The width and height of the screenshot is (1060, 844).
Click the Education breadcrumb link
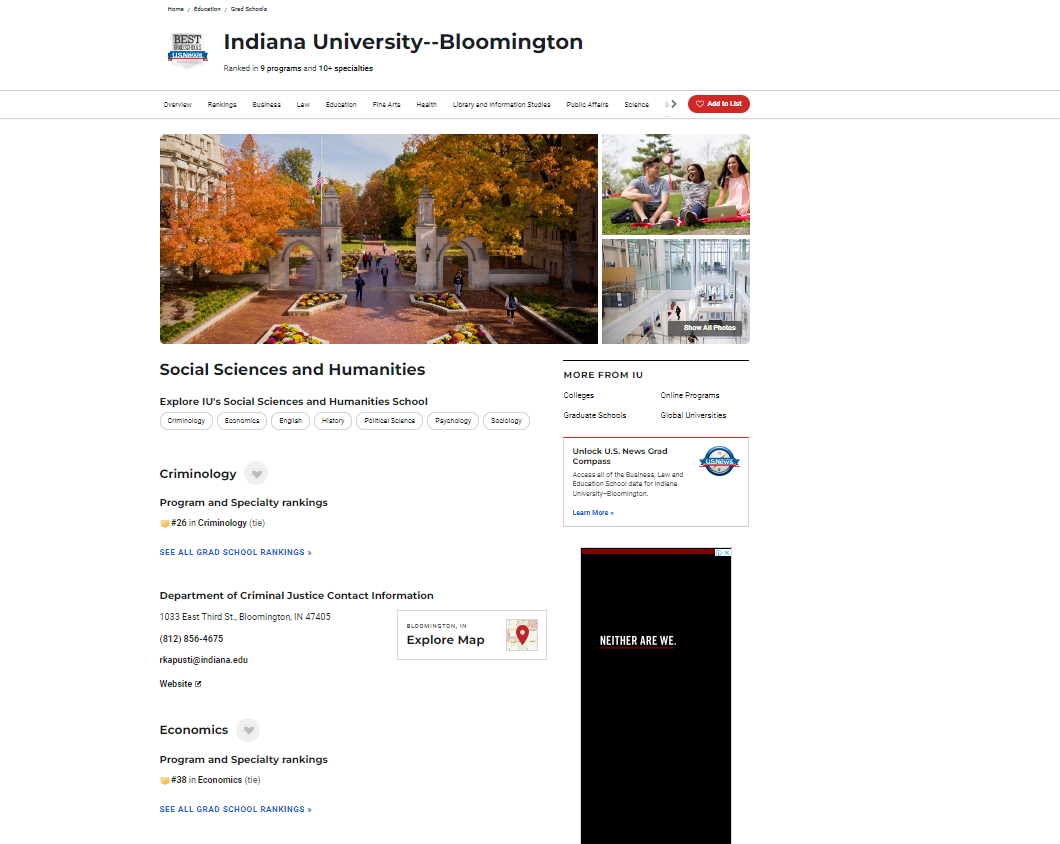207,9
